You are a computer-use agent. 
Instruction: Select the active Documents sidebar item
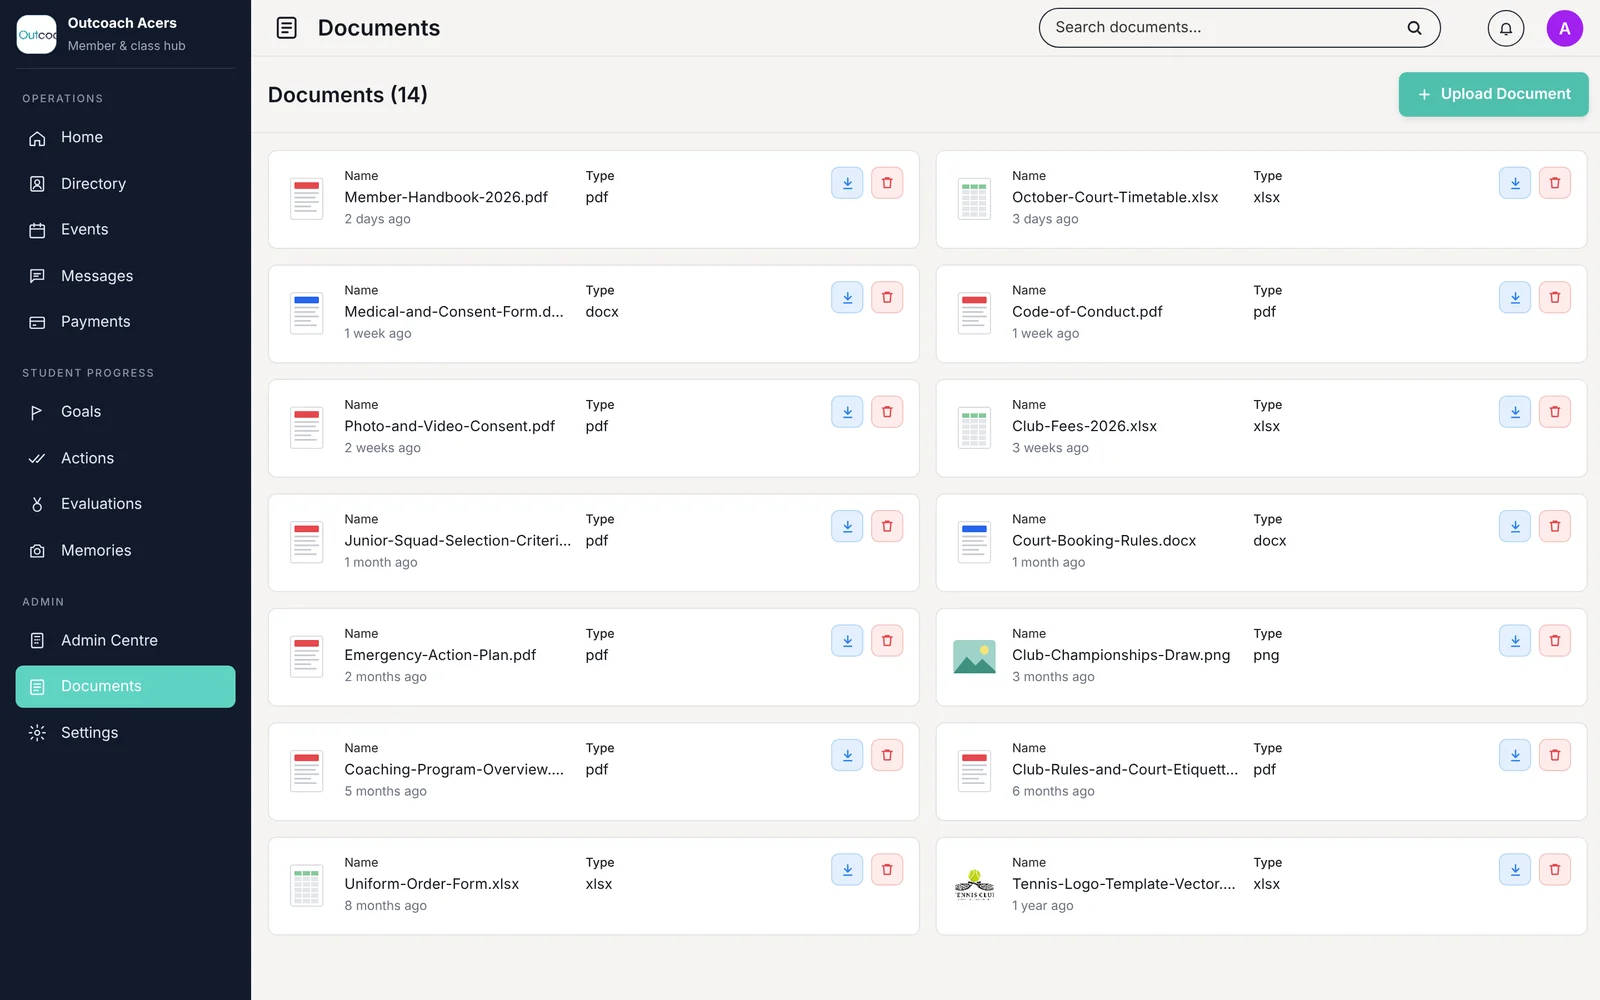tap(126, 687)
